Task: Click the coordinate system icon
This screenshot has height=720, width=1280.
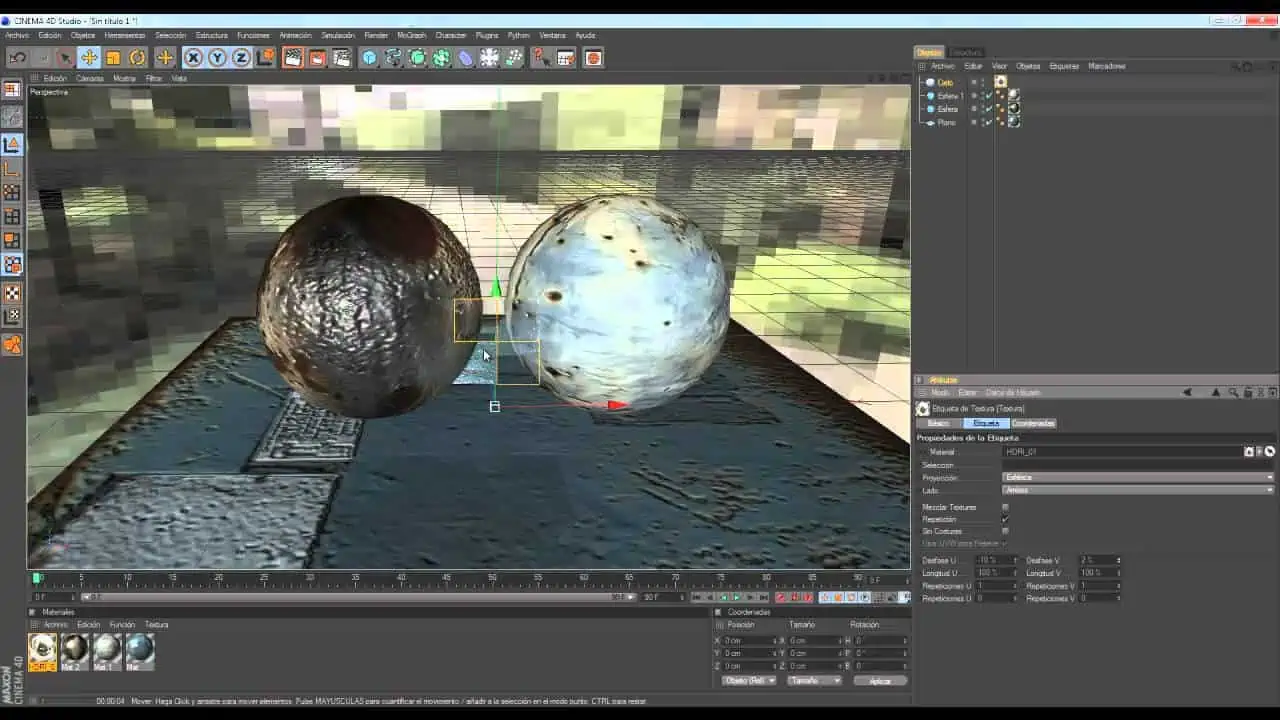Action: coord(265,58)
